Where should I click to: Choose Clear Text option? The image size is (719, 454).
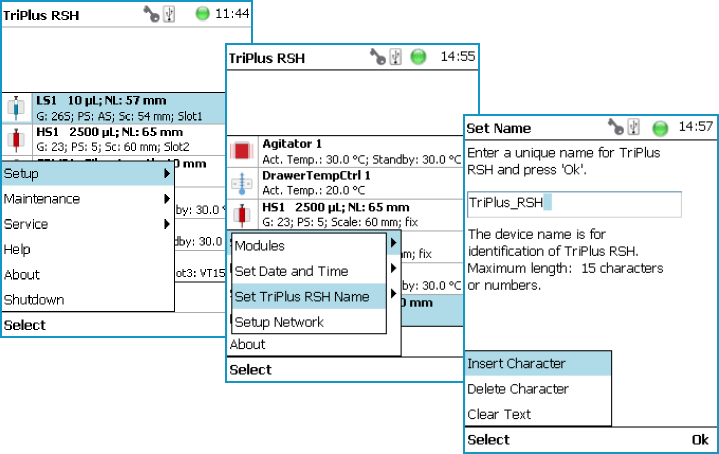[x=538, y=414]
